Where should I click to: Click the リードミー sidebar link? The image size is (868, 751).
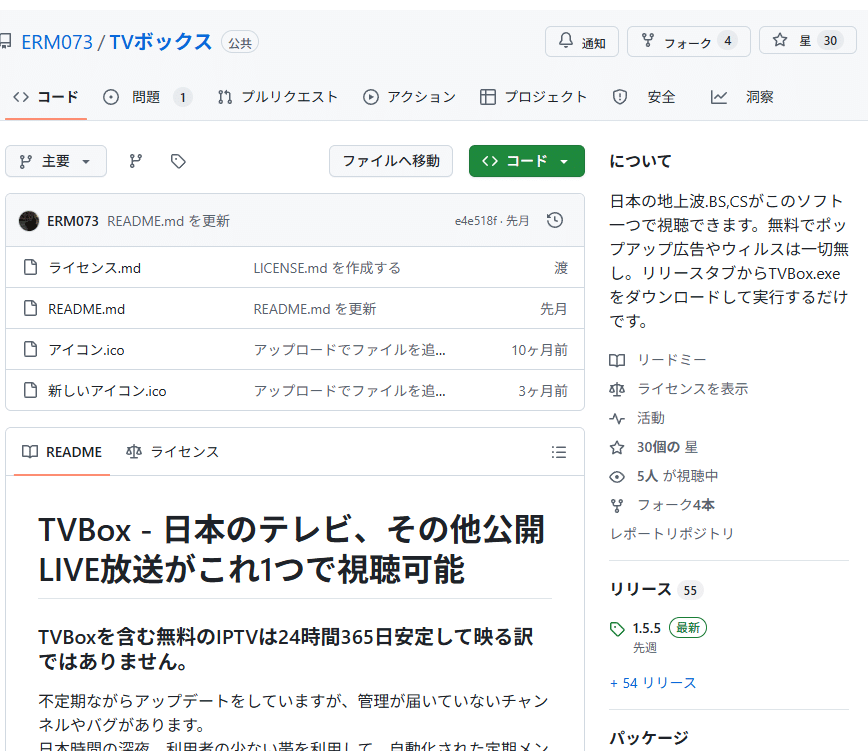[671, 360]
